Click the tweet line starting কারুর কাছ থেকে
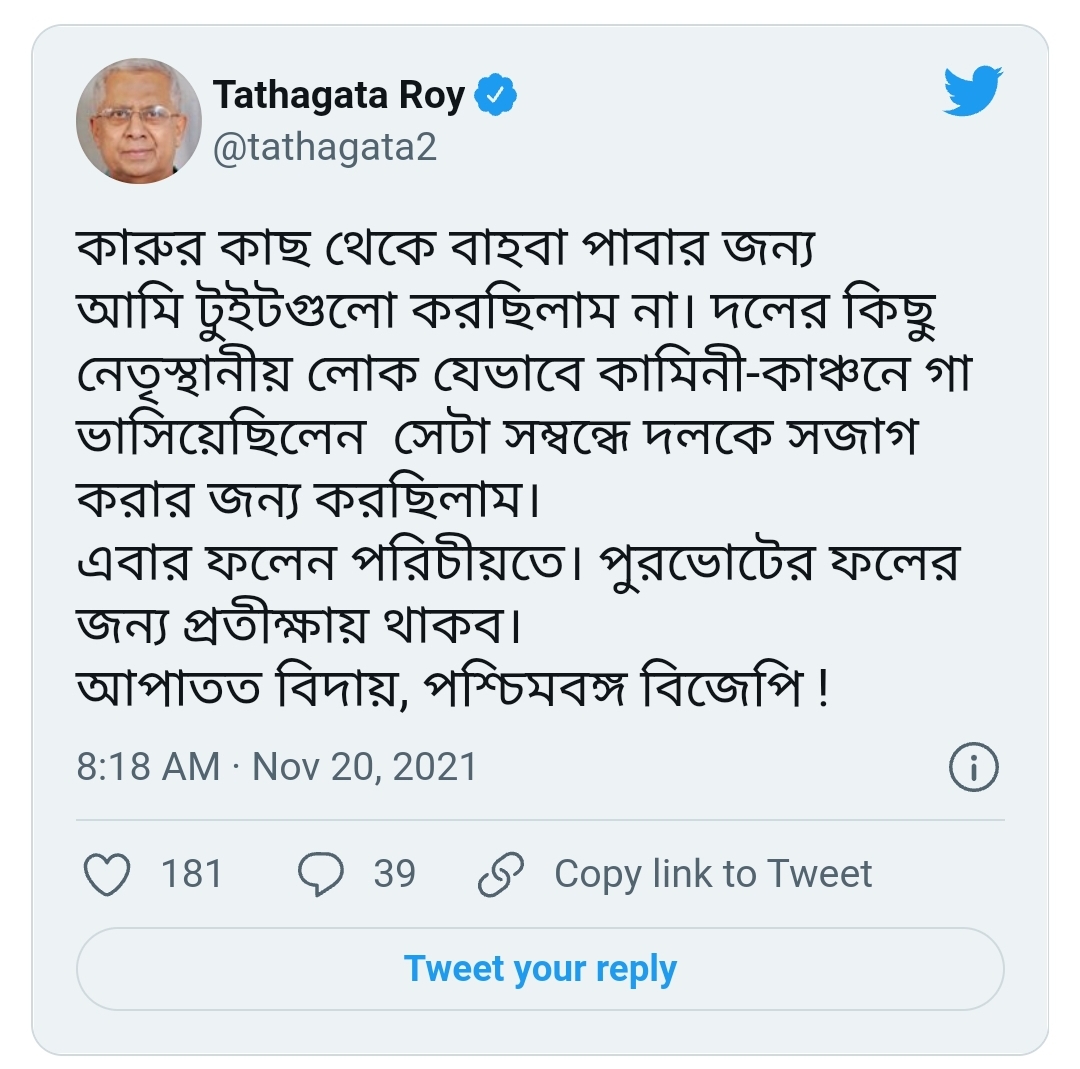This screenshot has width=1080, height=1069. coord(446,247)
